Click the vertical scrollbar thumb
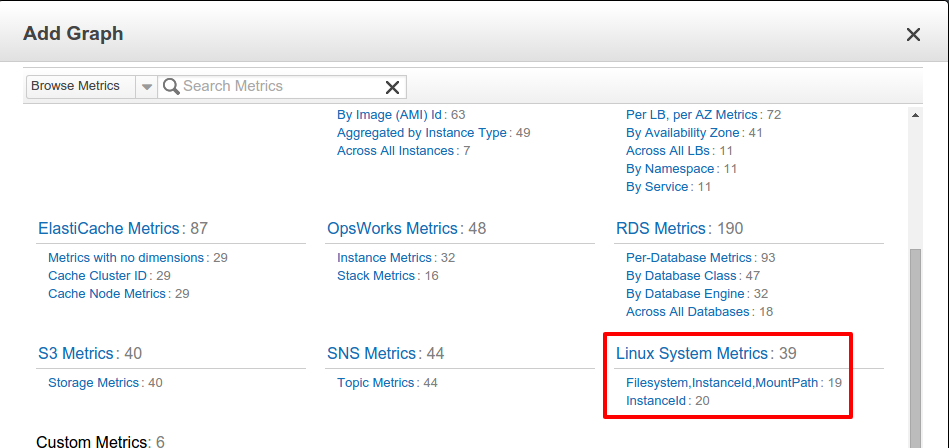Image resolution: width=949 pixels, height=448 pixels. [915, 348]
